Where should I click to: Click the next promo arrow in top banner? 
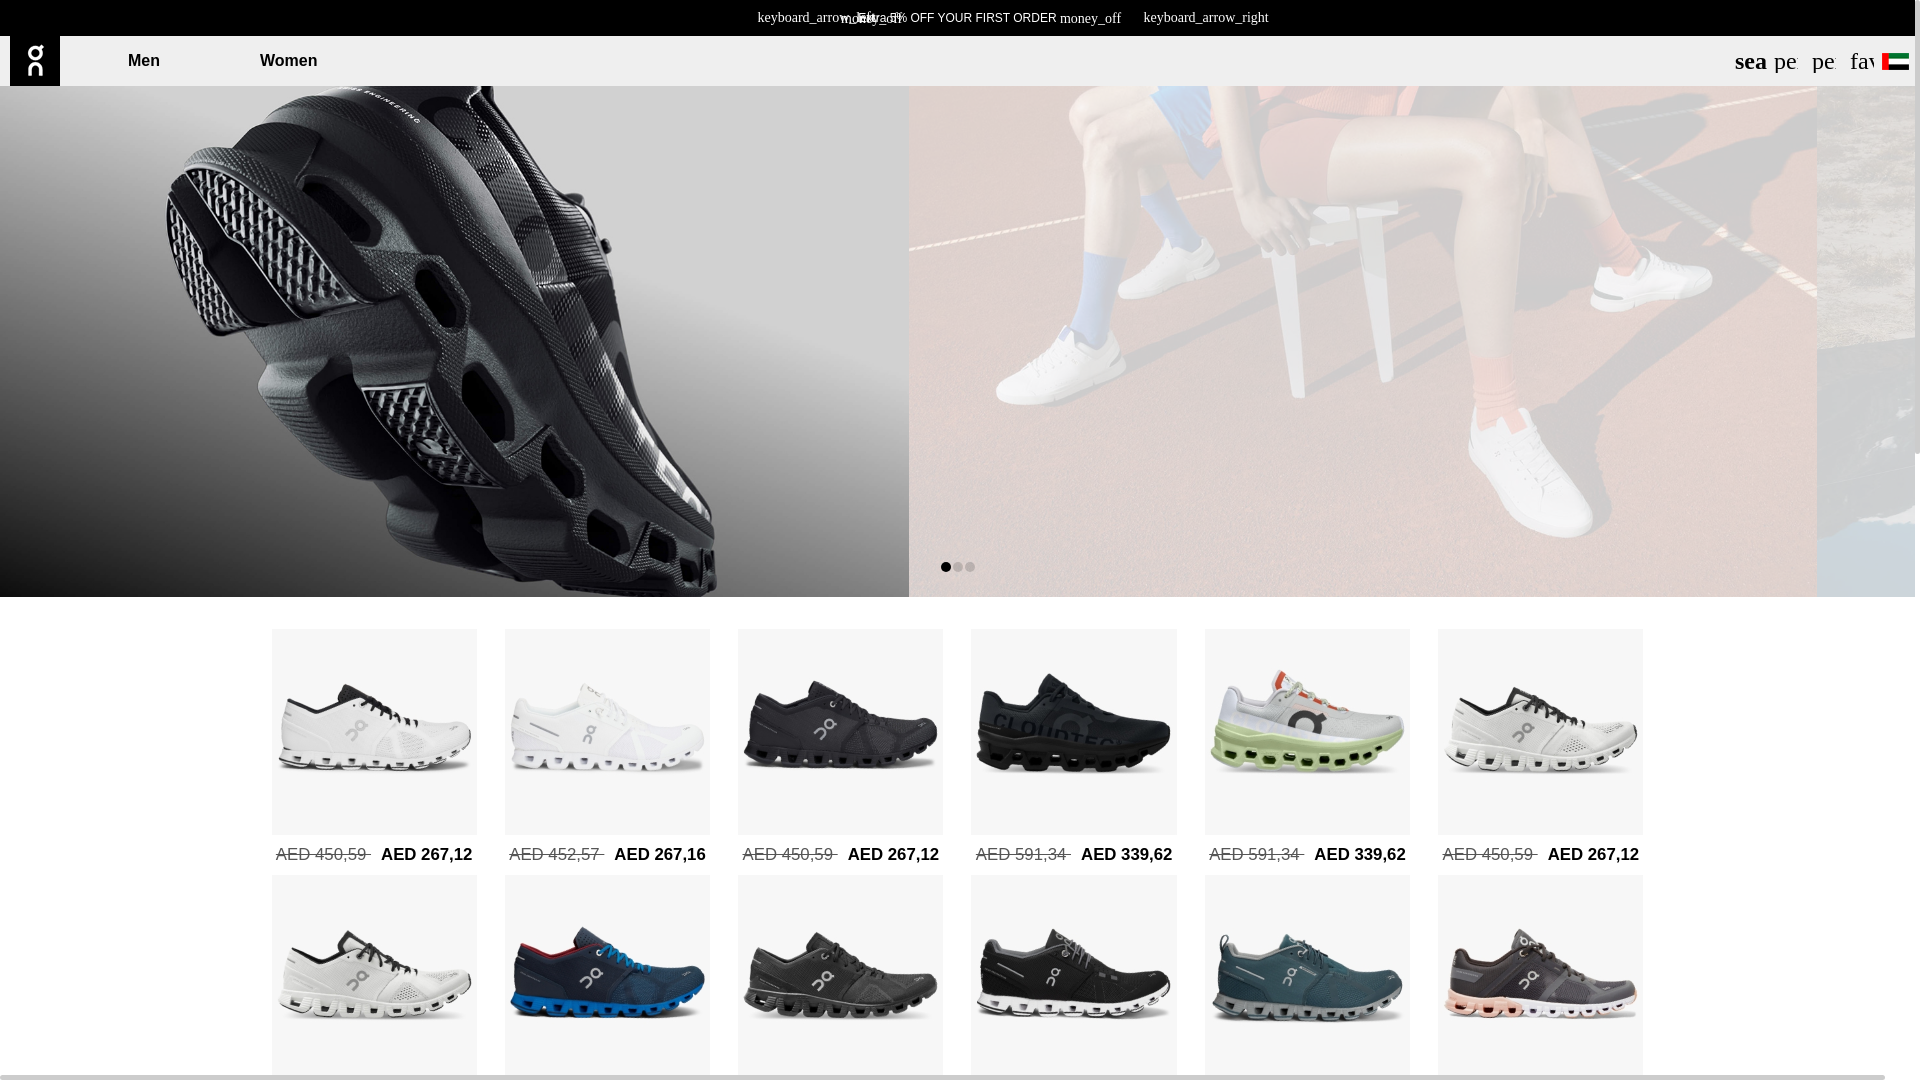click(1206, 18)
